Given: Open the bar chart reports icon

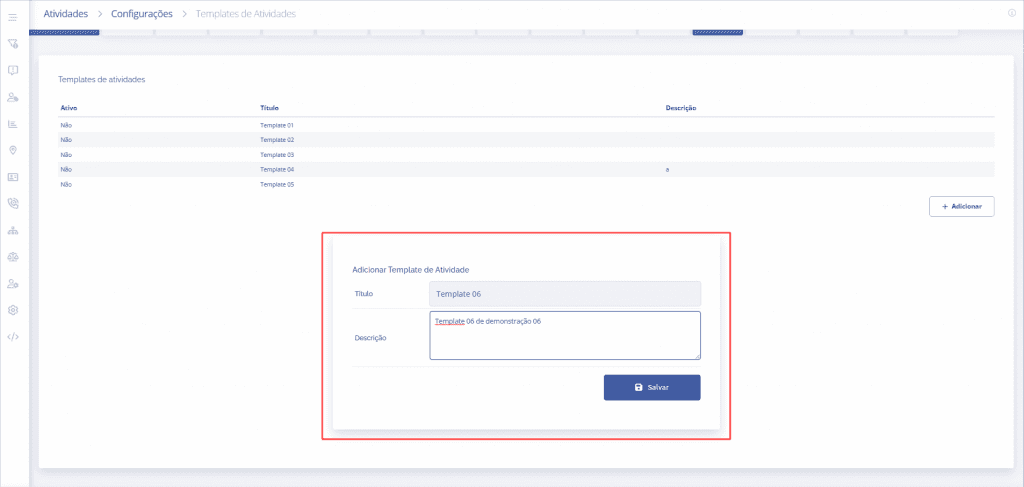Looking at the screenshot, I should tap(12, 124).
